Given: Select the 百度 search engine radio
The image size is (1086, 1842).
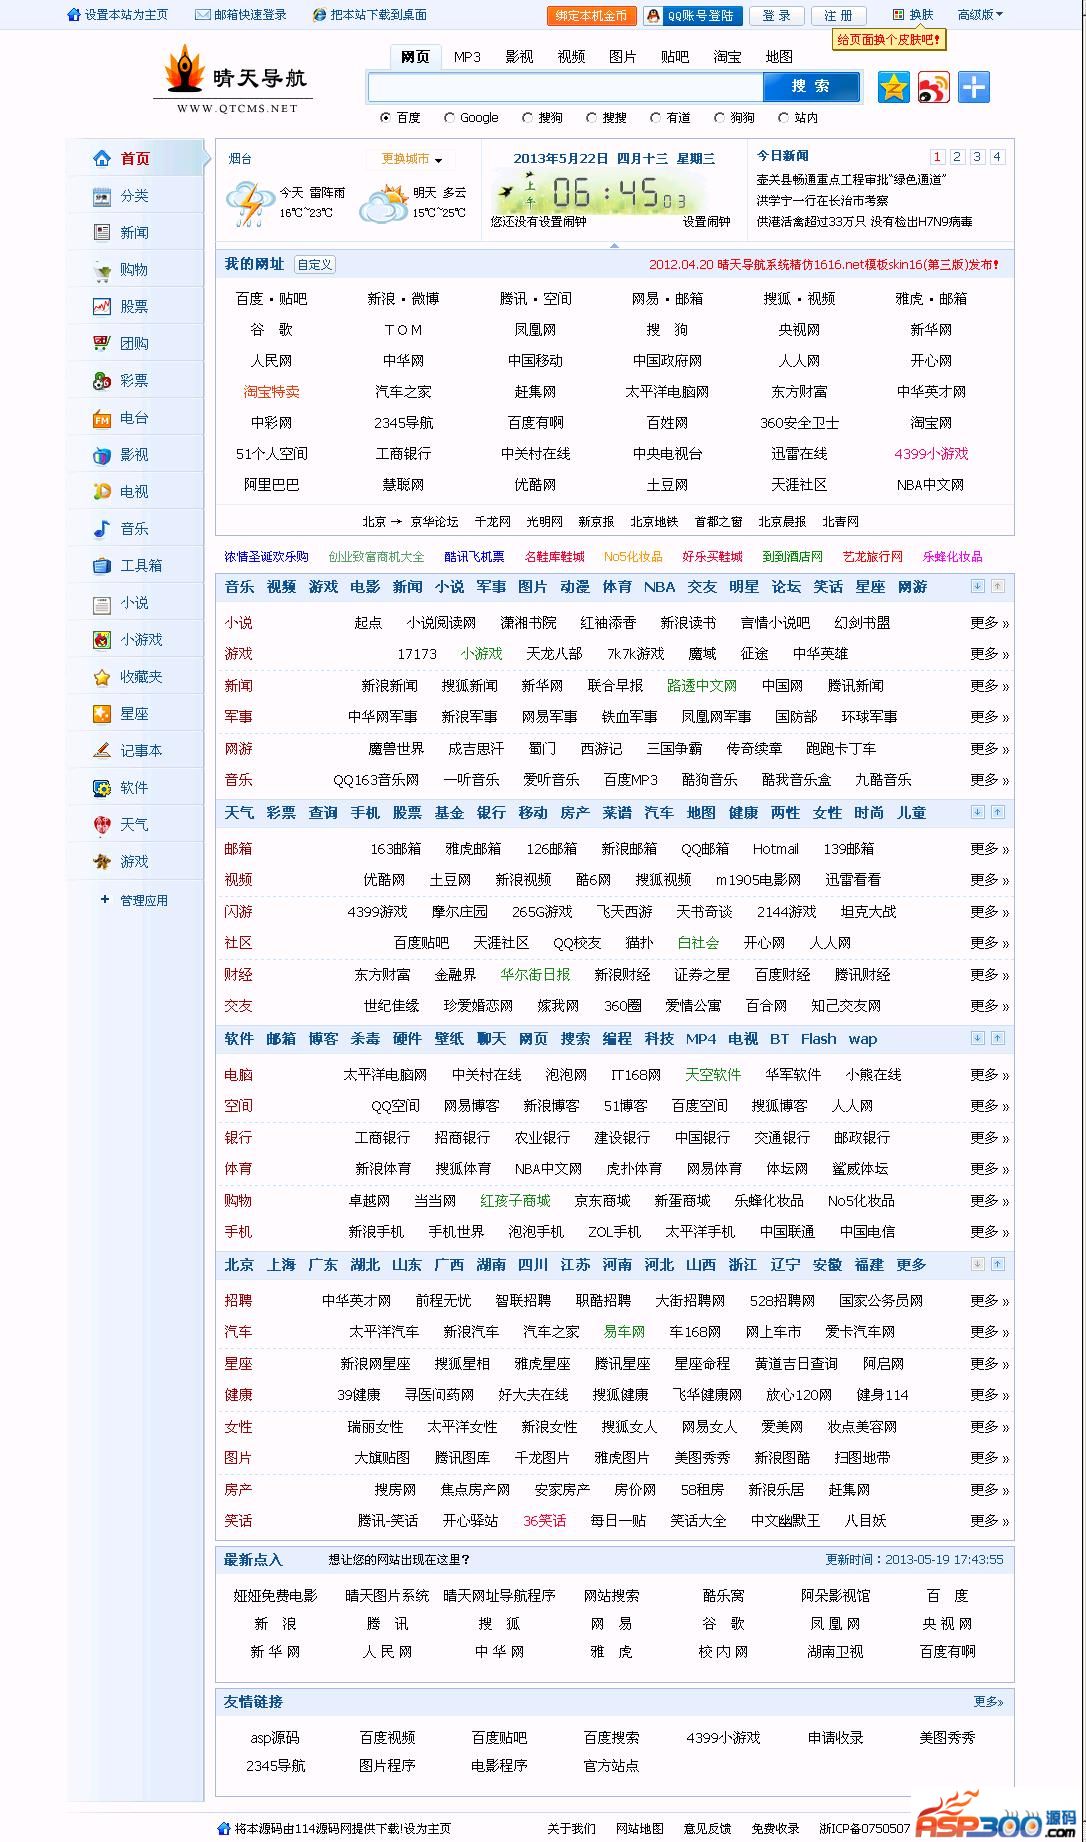Looking at the screenshot, I should [385, 117].
